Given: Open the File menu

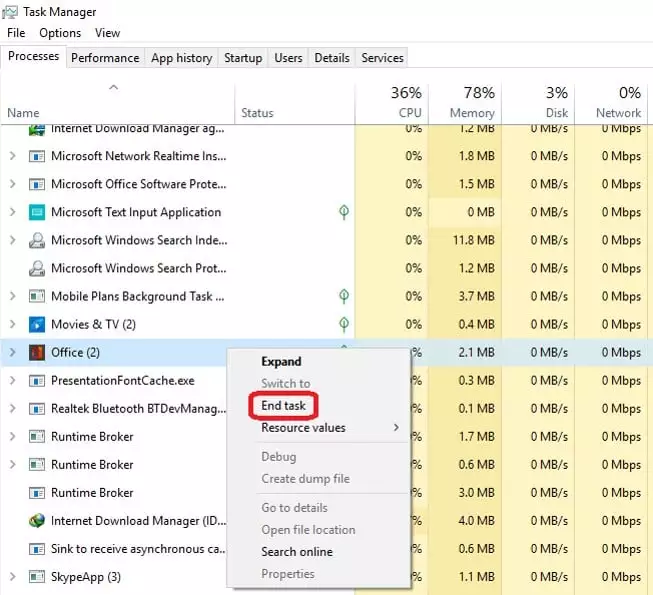Looking at the screenshot, I should tap(16, 33).
